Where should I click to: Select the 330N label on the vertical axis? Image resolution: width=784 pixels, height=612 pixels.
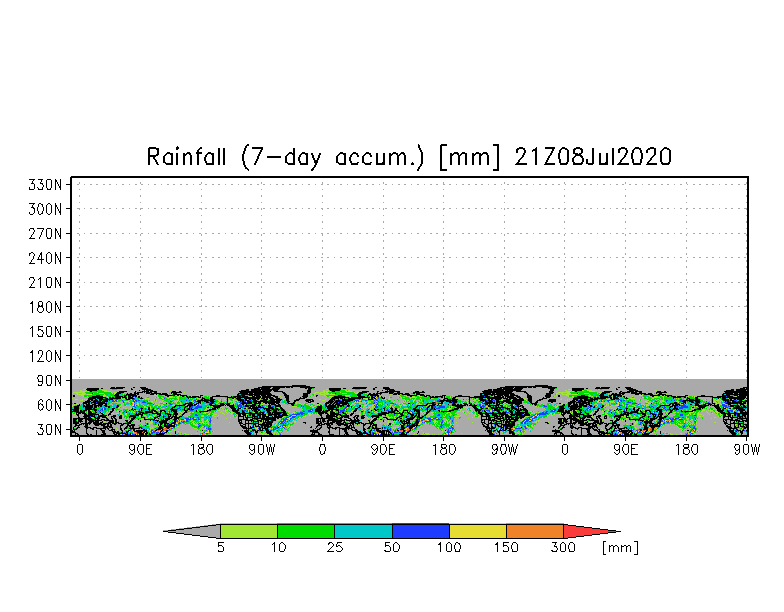tap(48, 185)
